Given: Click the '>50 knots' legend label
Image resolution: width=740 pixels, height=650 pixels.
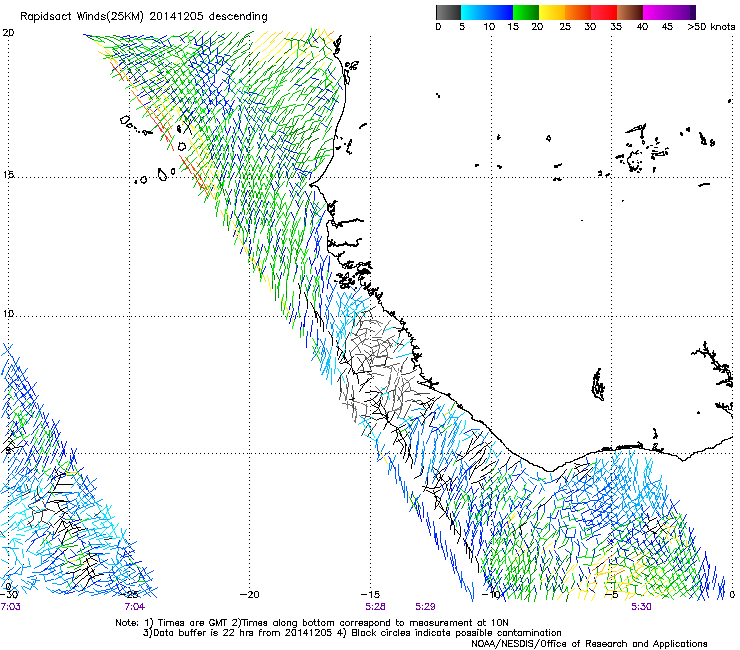Looking at the screenshot, I should tap(711, 27).
